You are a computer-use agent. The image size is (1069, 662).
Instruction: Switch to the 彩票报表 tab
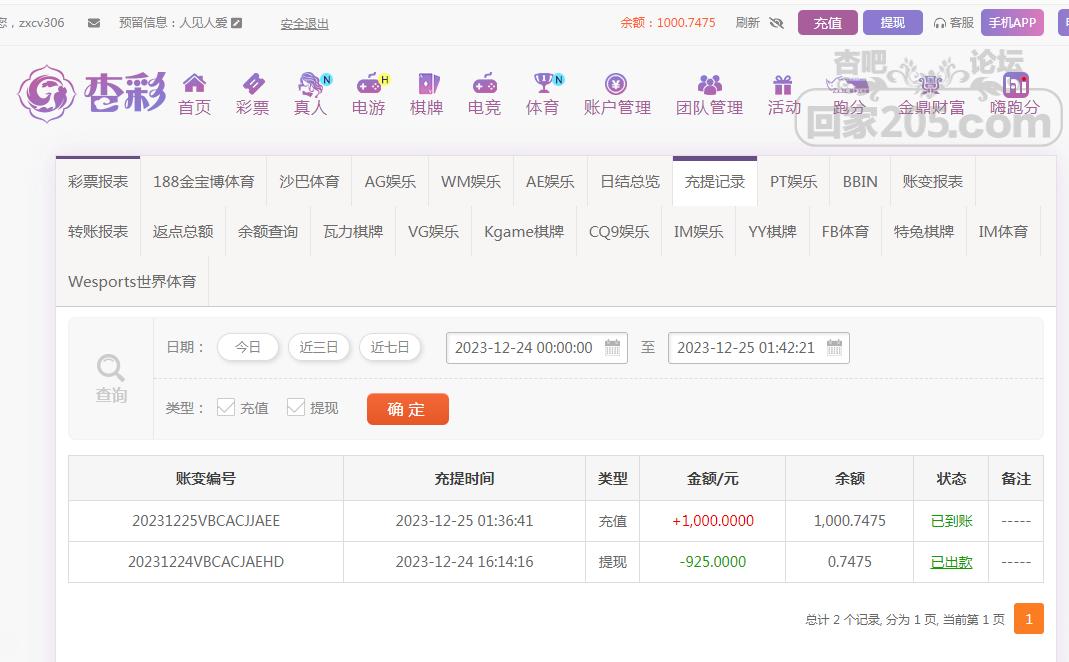[x=98, y=181]
